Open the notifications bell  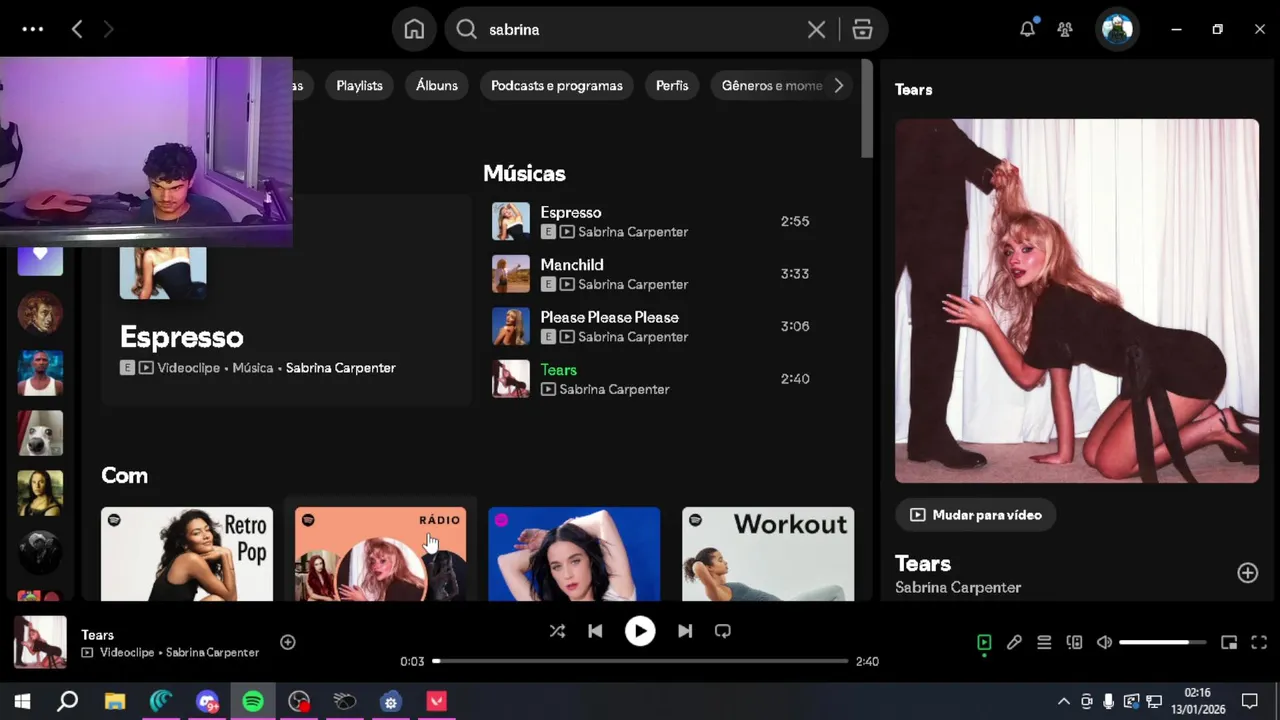[x=1027, y=29]
